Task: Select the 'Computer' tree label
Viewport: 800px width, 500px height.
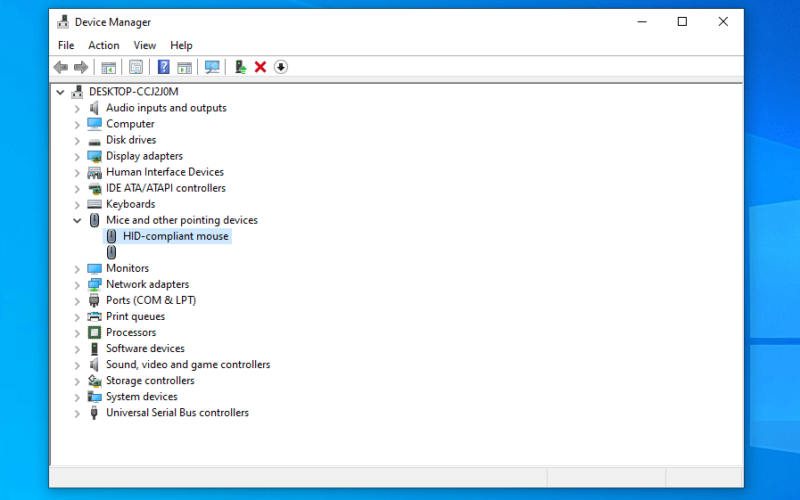Action: 130,124
